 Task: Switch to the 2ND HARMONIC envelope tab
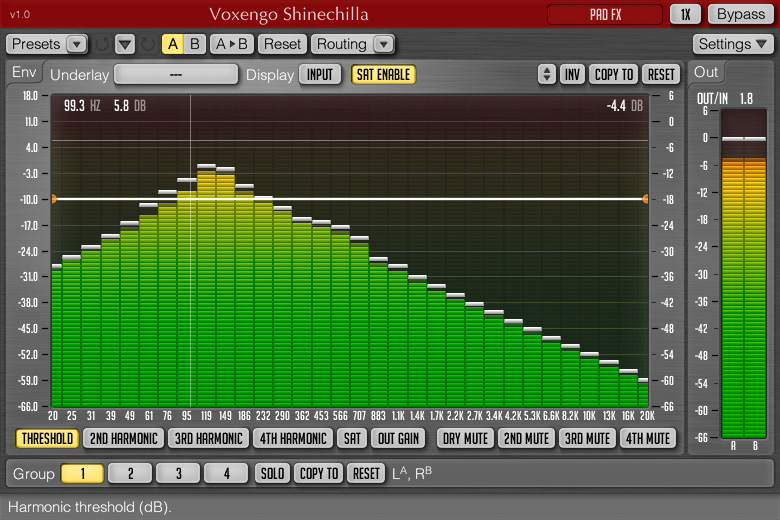tap(123, 438)
